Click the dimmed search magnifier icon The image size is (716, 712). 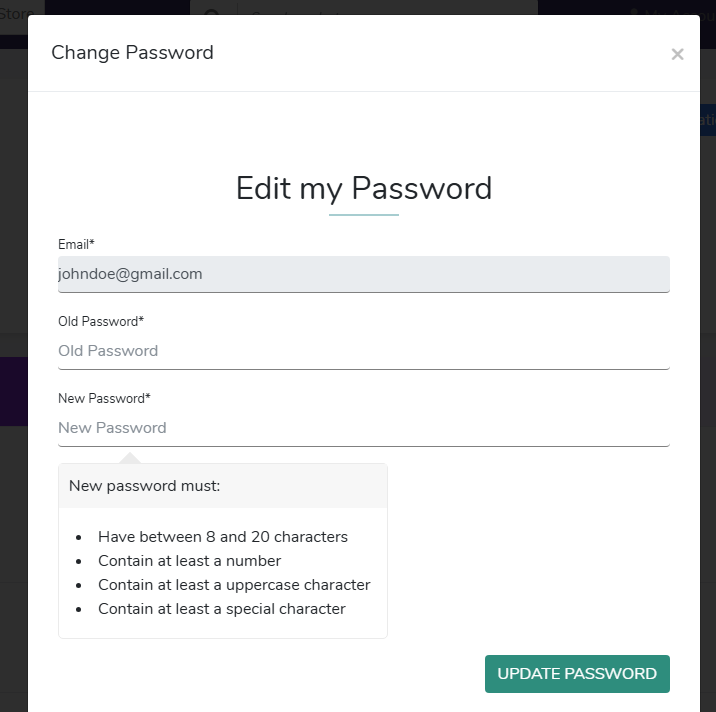(x=212, y=11)
